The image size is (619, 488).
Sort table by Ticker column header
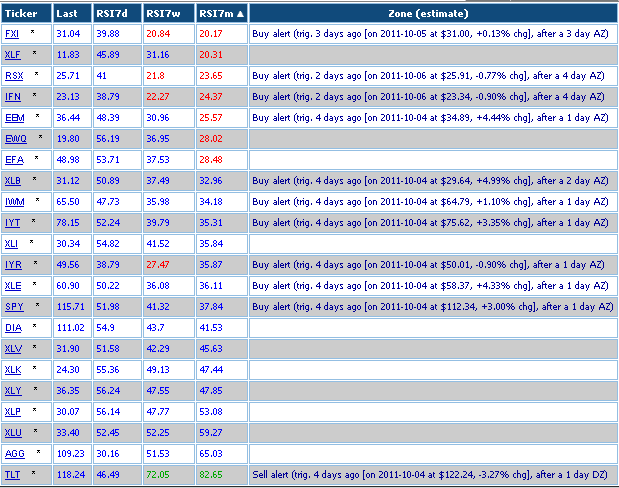tap(21, 13)
